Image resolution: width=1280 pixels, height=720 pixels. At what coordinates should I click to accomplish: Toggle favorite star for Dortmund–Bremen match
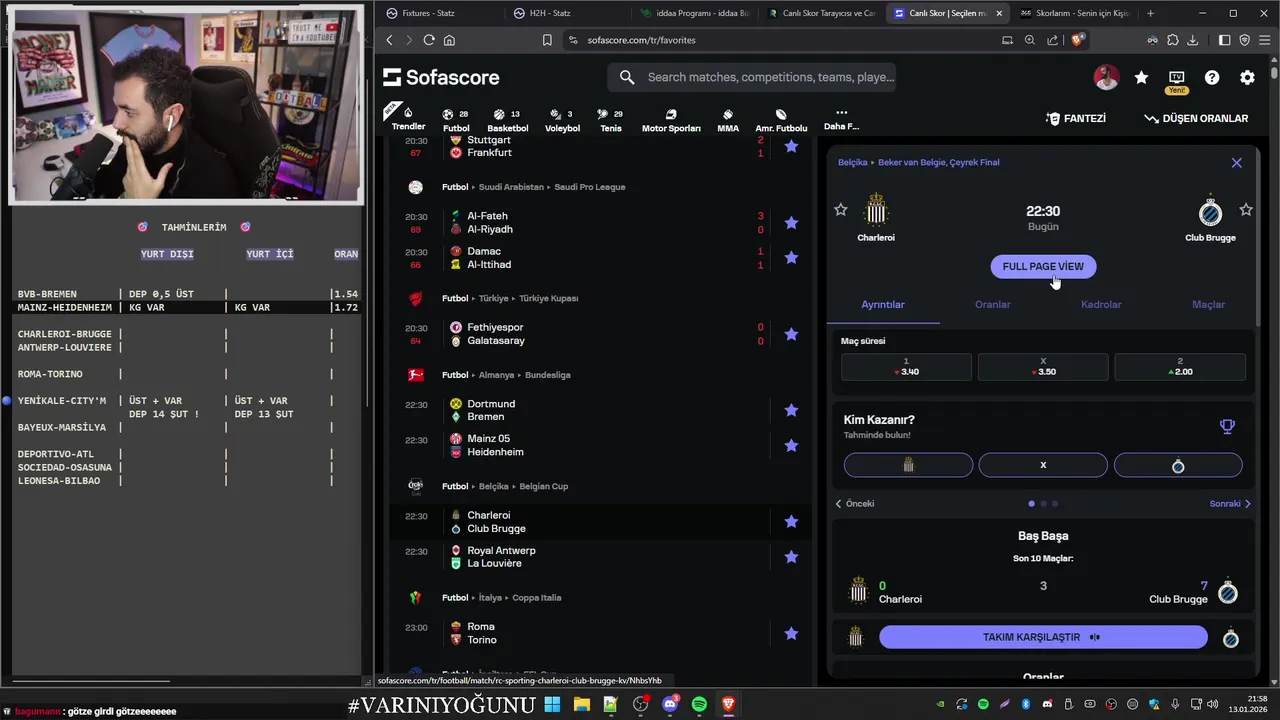tap(791, 410)
